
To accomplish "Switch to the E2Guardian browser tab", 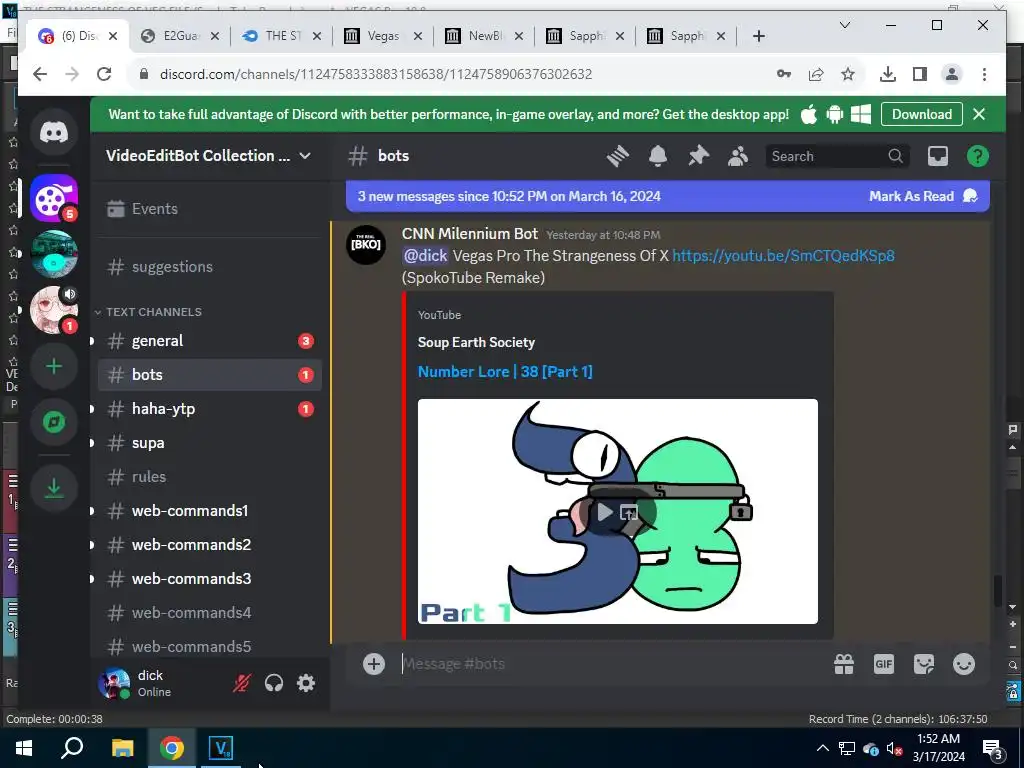I will [180, 36].
